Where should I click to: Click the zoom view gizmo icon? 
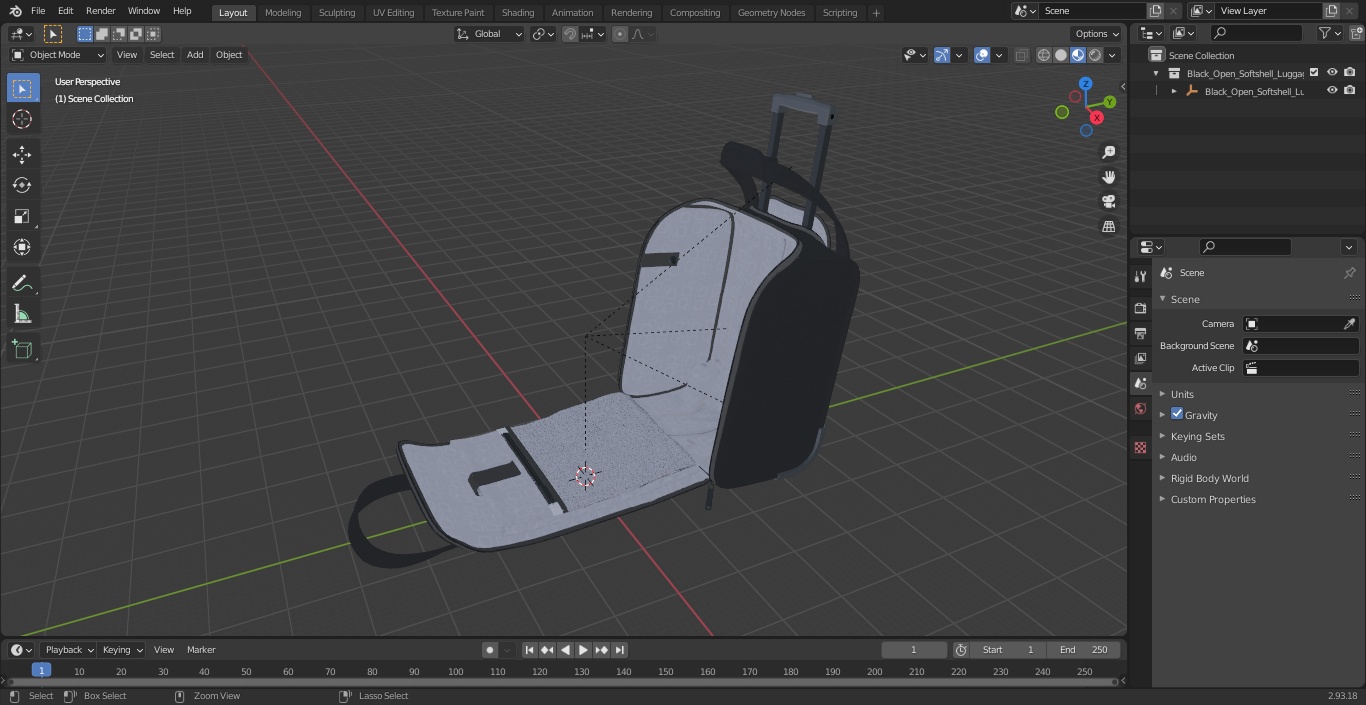(x=1109, y=152)
